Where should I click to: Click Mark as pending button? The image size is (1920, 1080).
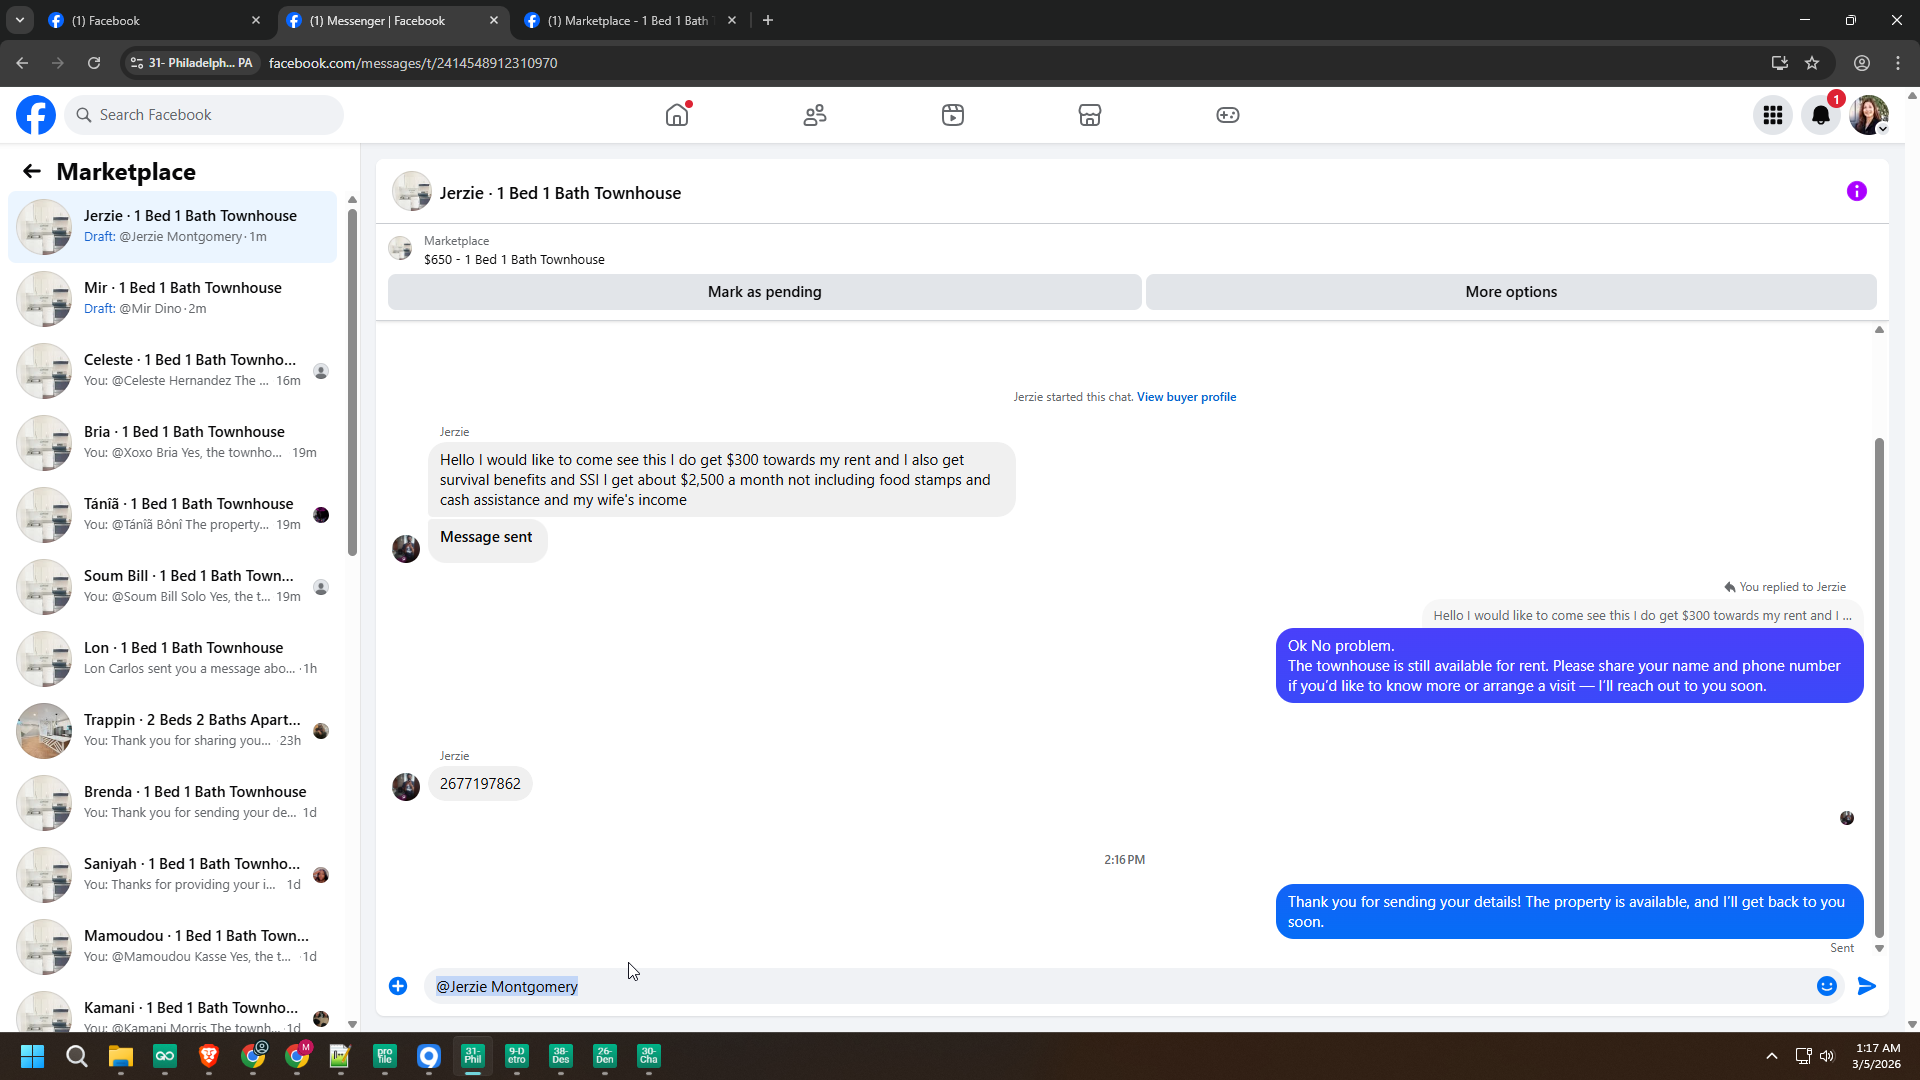[765, 292]
